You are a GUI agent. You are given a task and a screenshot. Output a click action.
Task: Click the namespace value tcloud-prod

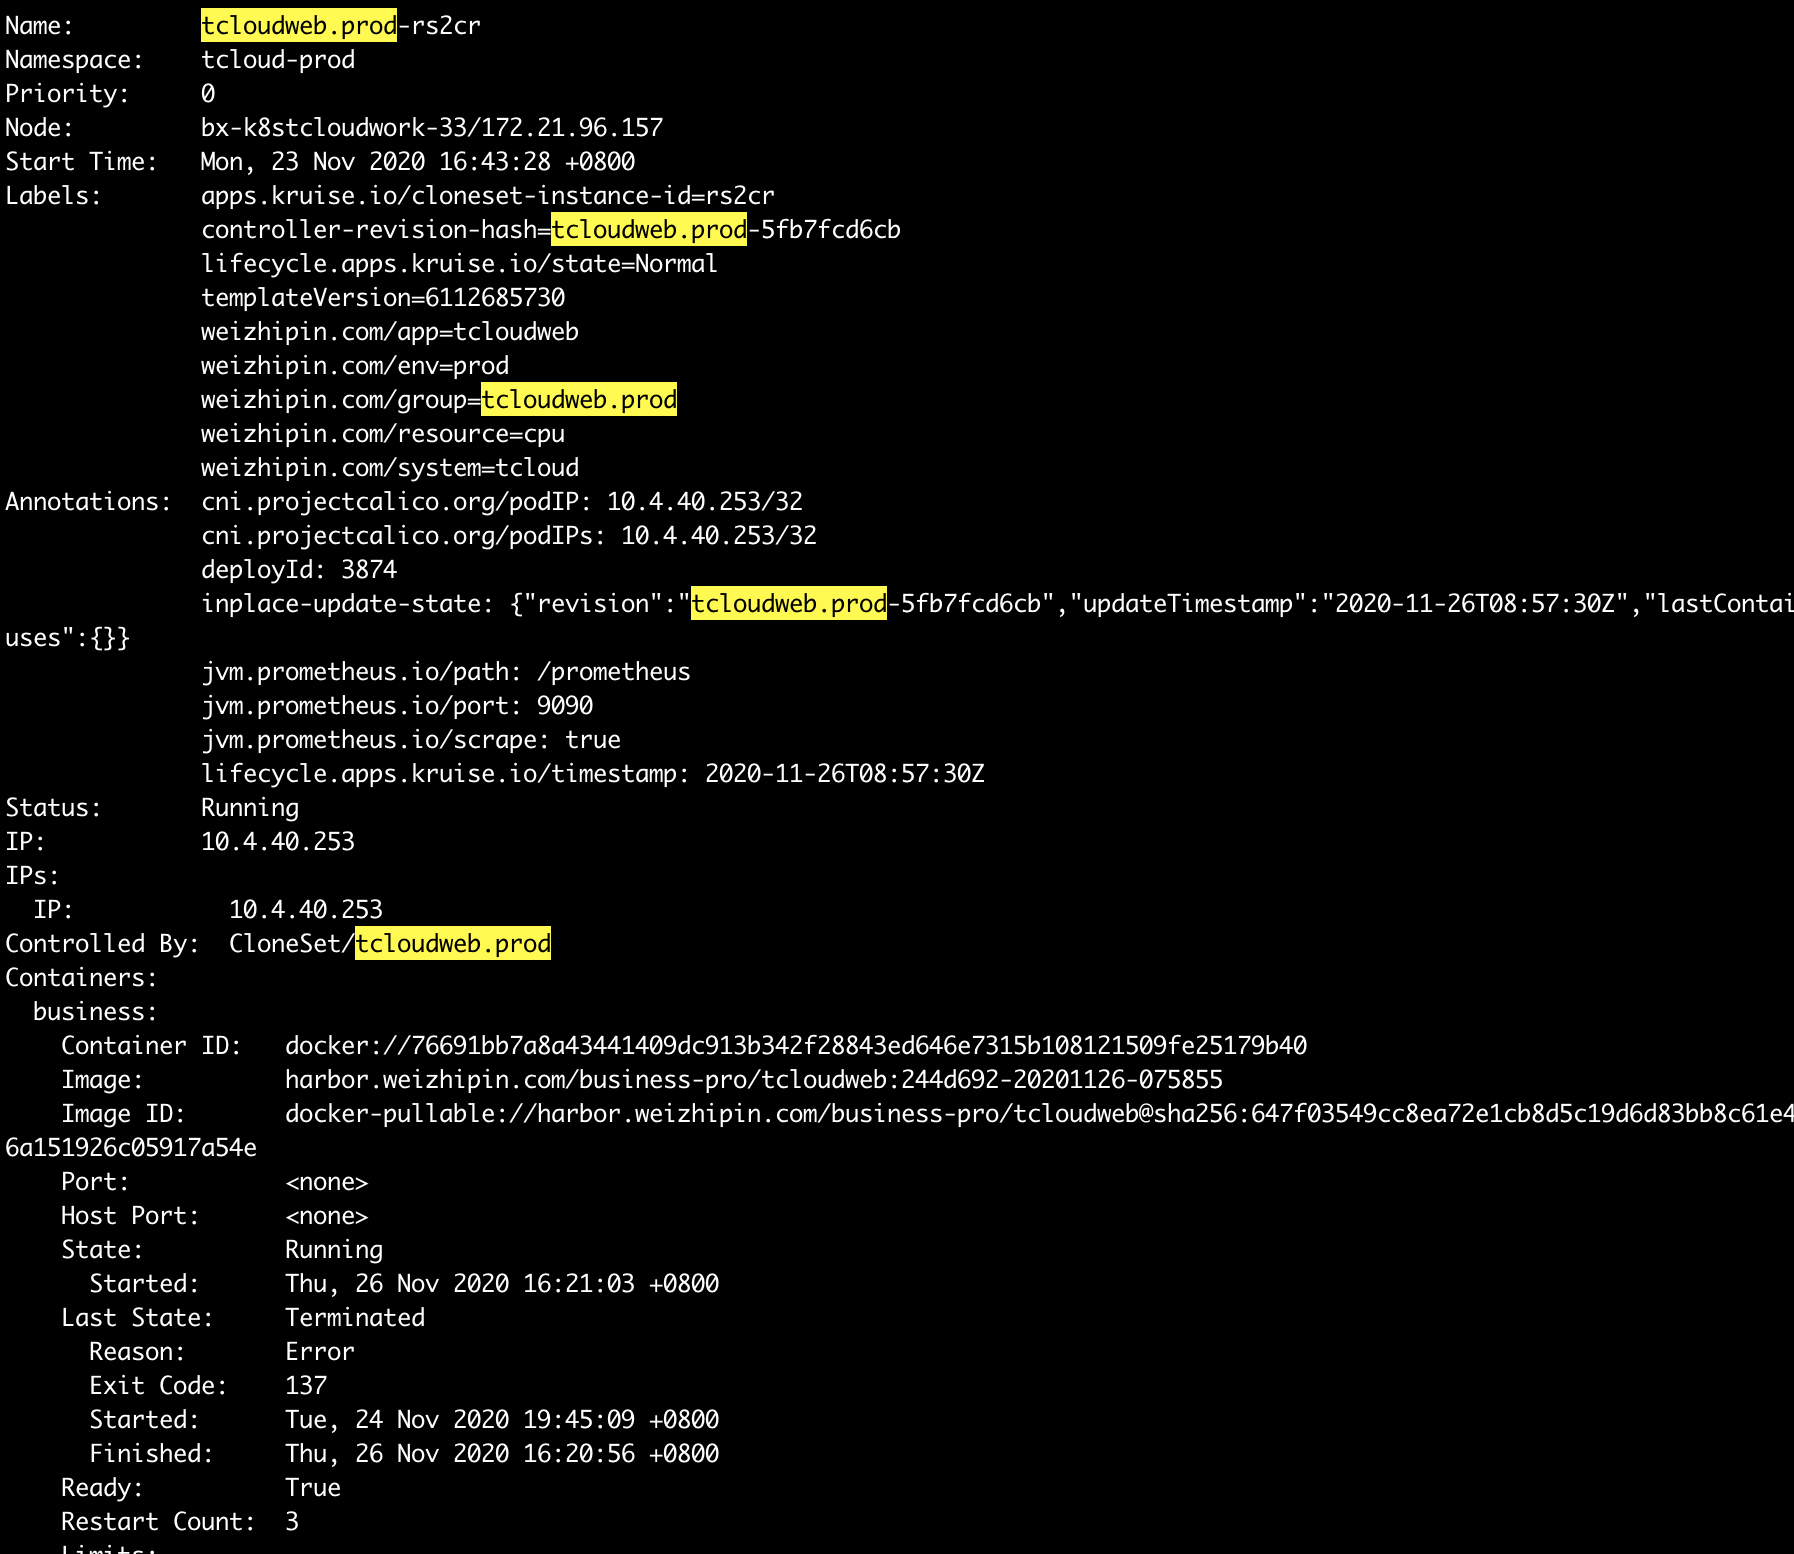277,59
